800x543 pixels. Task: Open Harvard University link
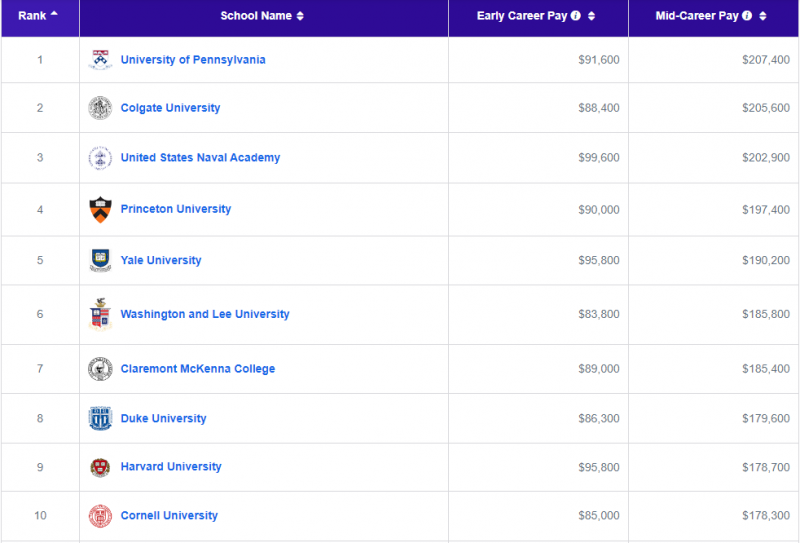click(x=171, y=467)
